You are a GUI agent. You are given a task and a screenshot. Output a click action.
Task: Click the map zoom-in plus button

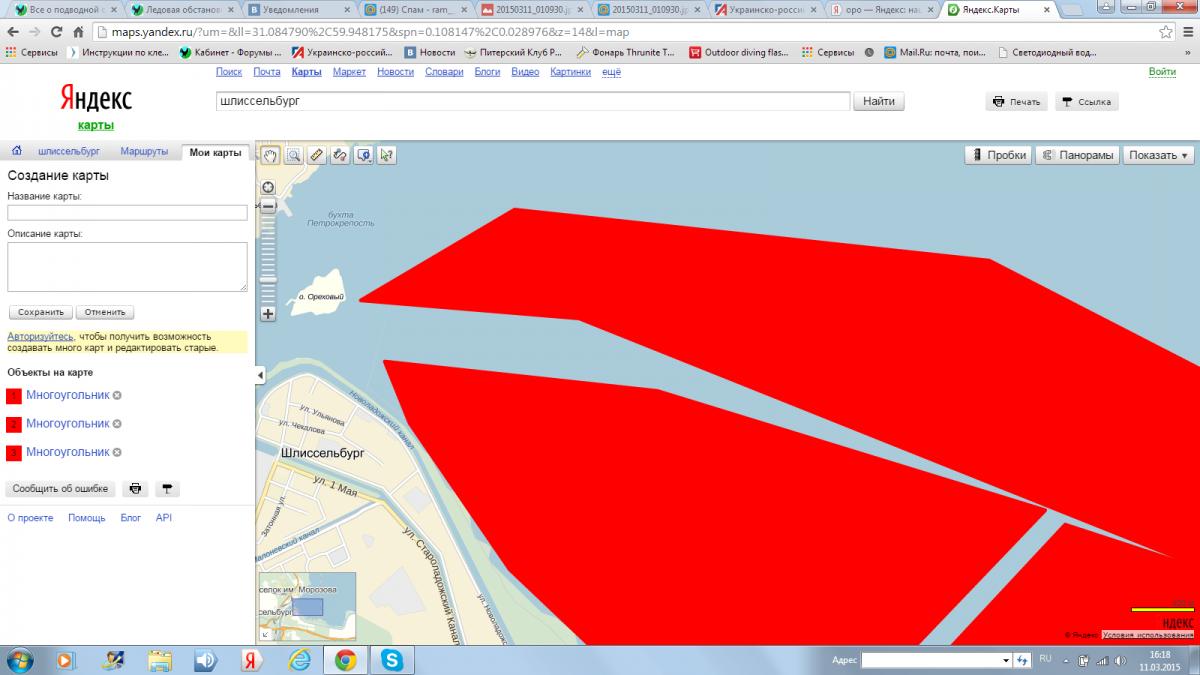[x=268, y=314]
